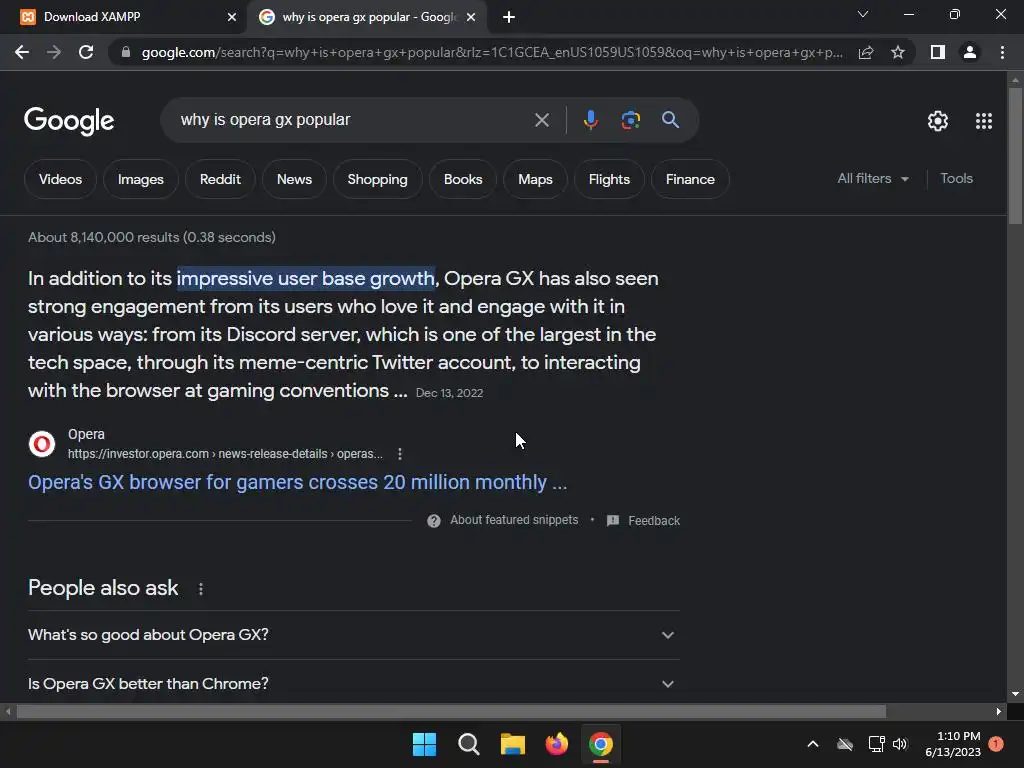This screenshot has height=768, width=1024.
Task: Click the horizontal scrollbar thumb
Action: click(x=451, y=711)
